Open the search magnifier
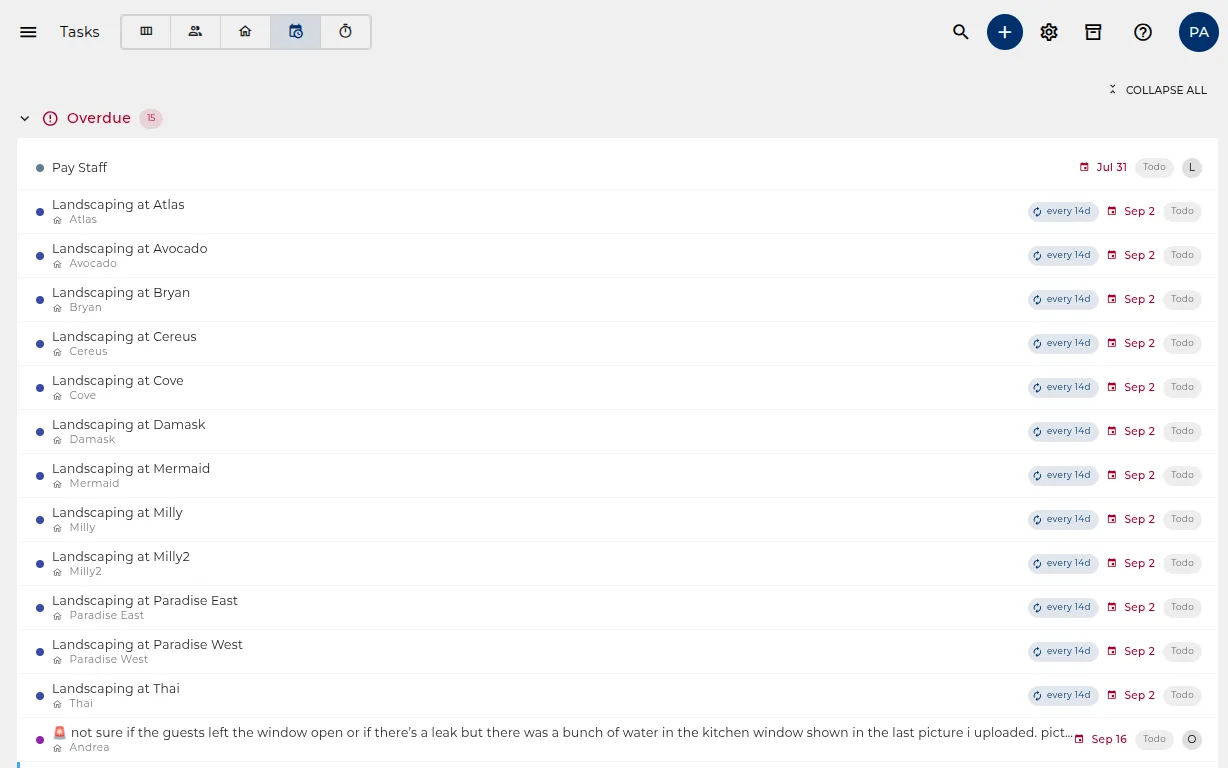Image resolution: width=1228 pixels, height=768 pixels. [961, 32]
